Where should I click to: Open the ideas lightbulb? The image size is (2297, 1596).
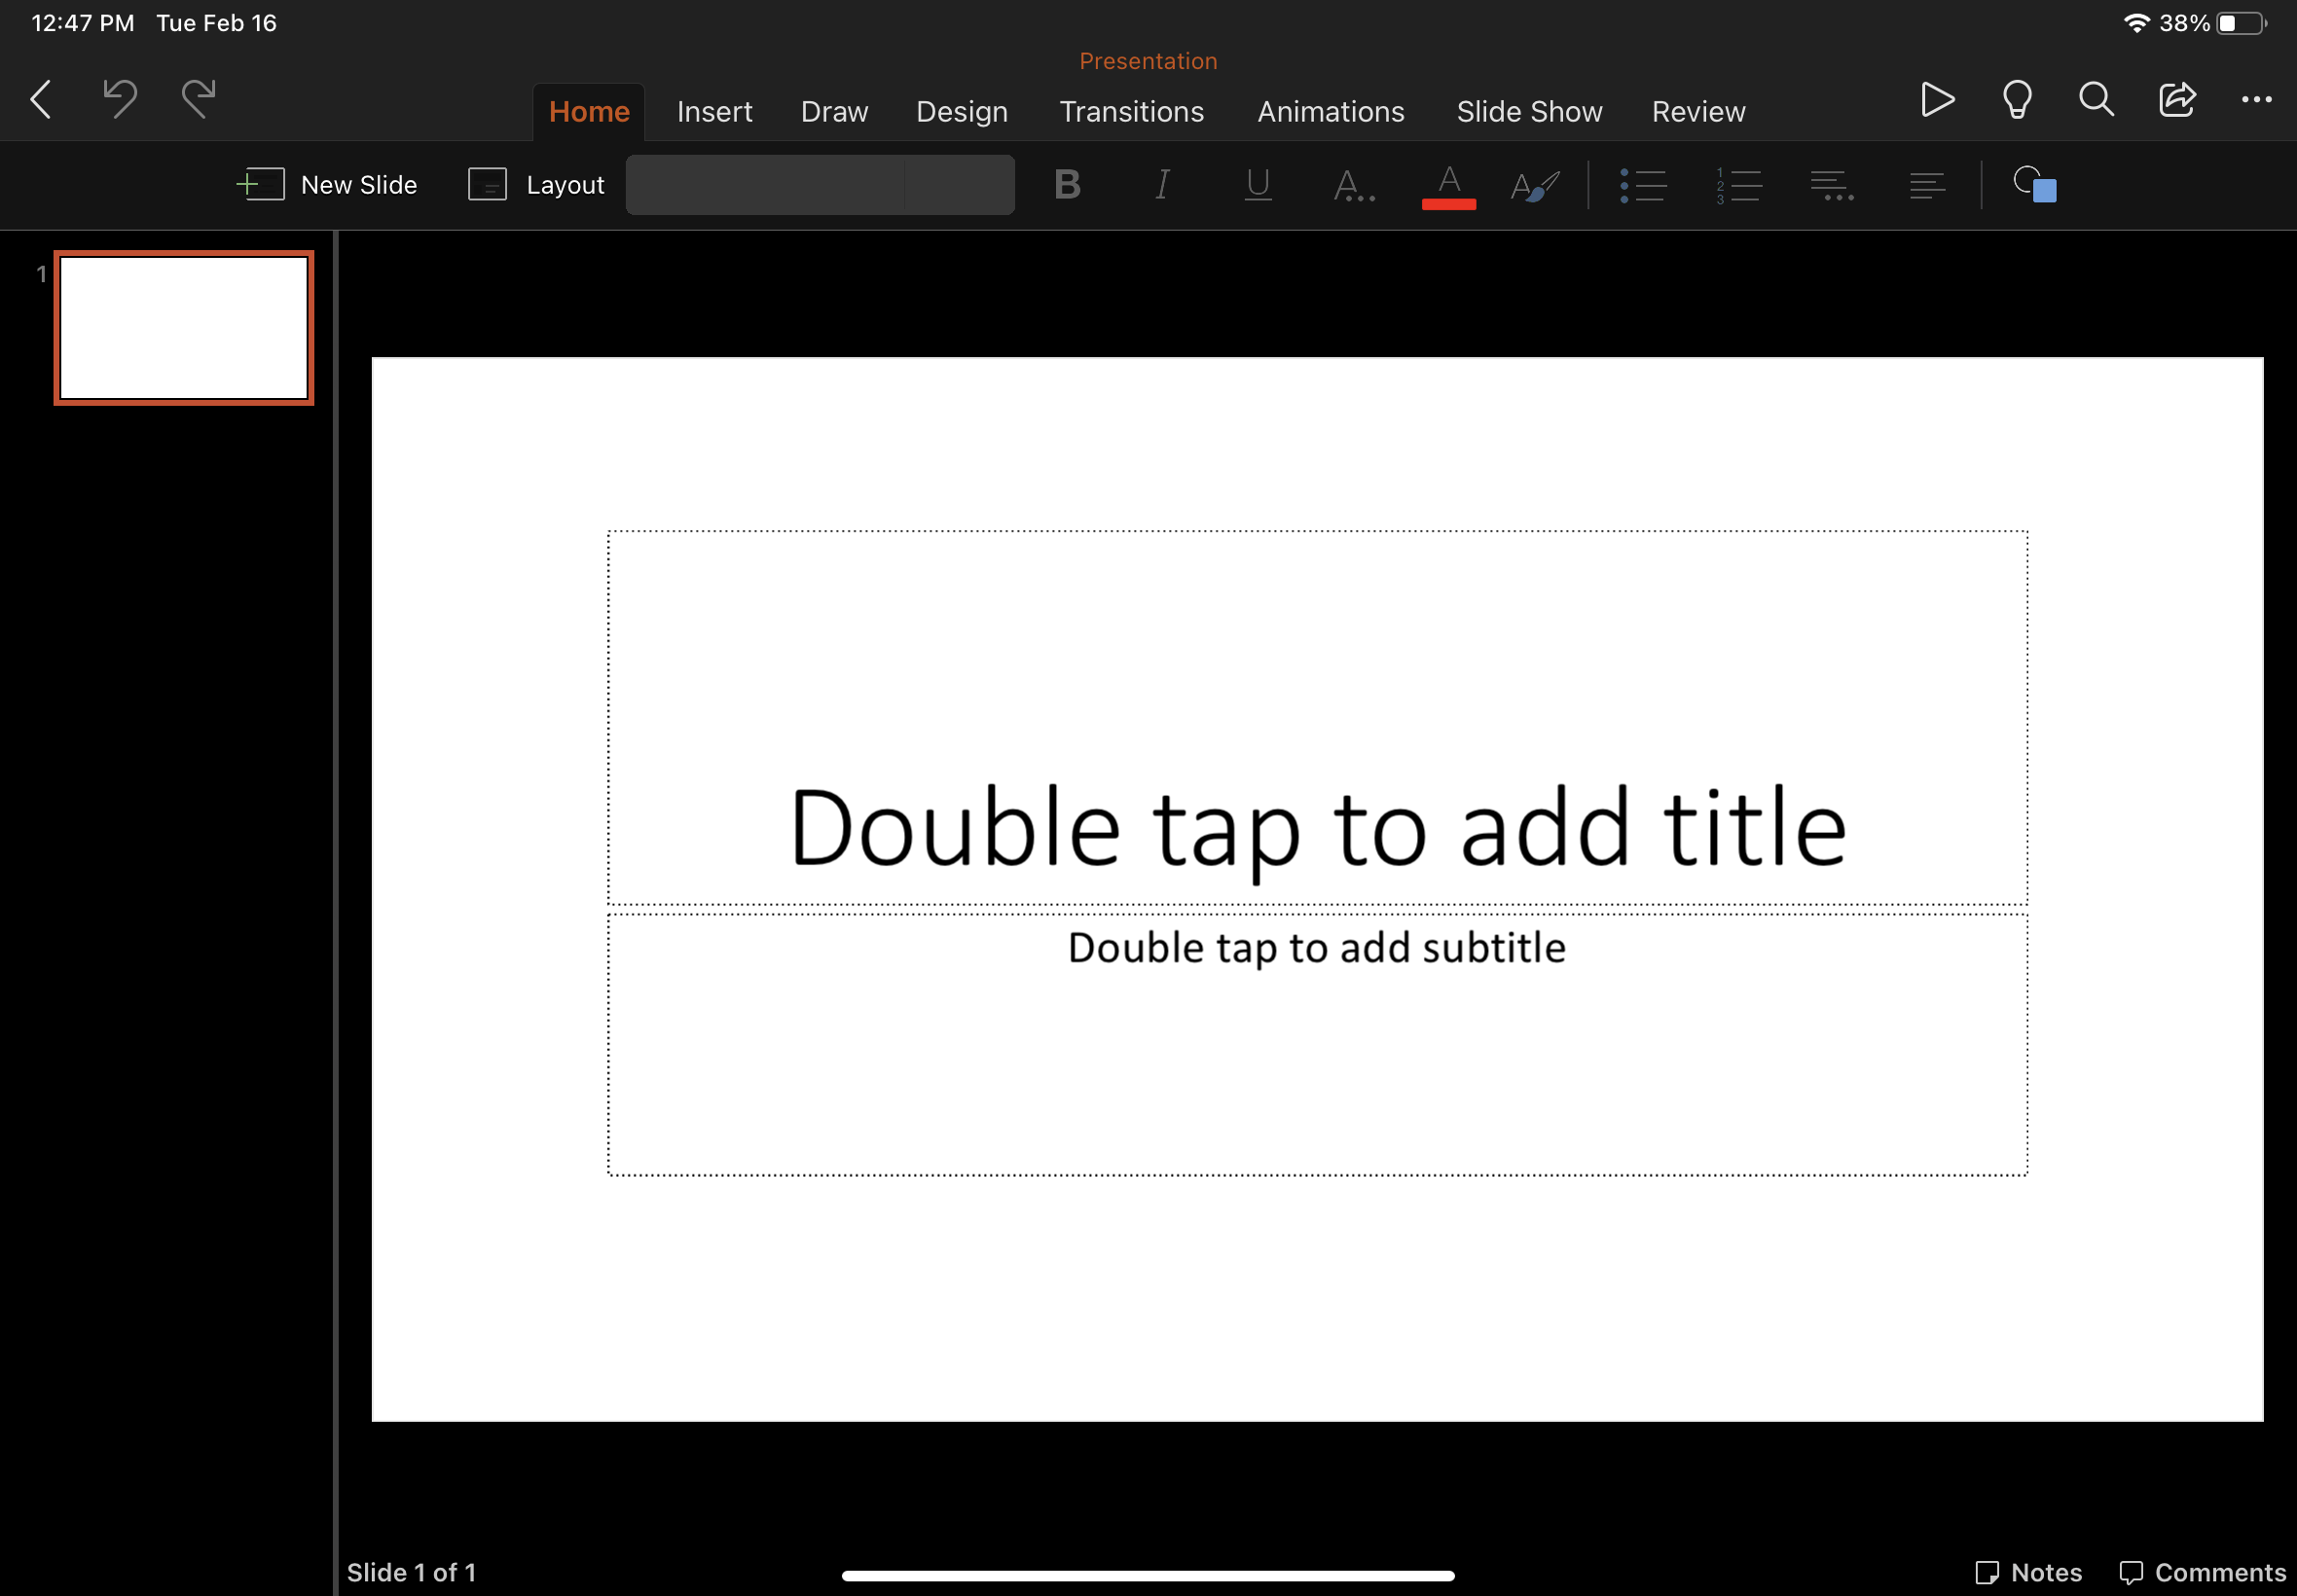click(2016, 99)
